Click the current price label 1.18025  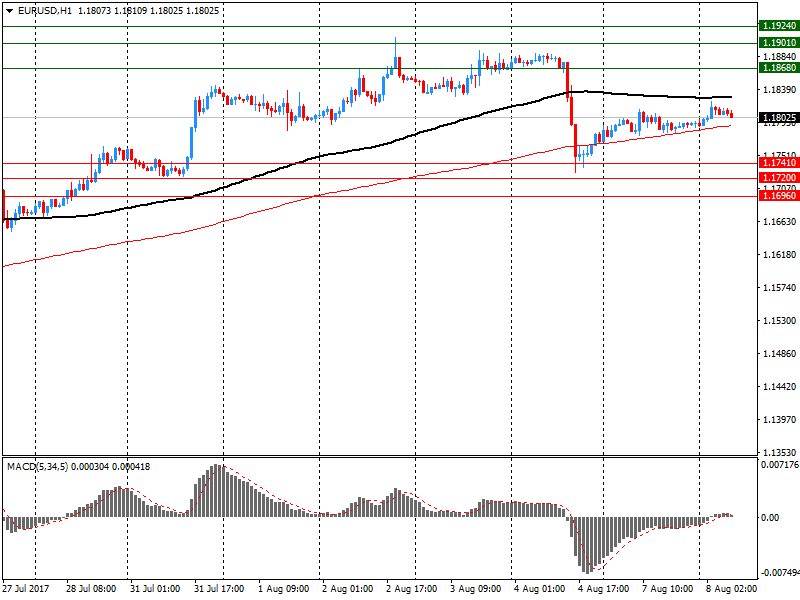(x=779, y=118)
